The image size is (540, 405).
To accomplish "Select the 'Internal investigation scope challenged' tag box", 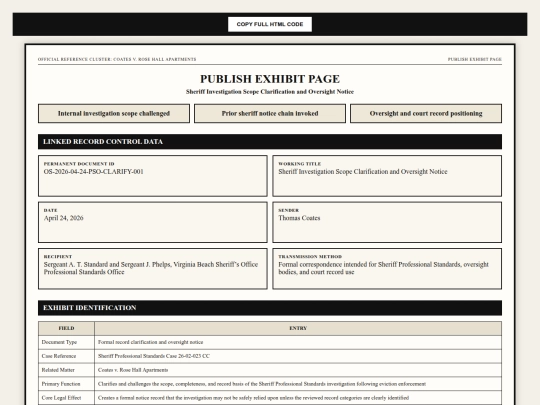I will coord(114,113).
